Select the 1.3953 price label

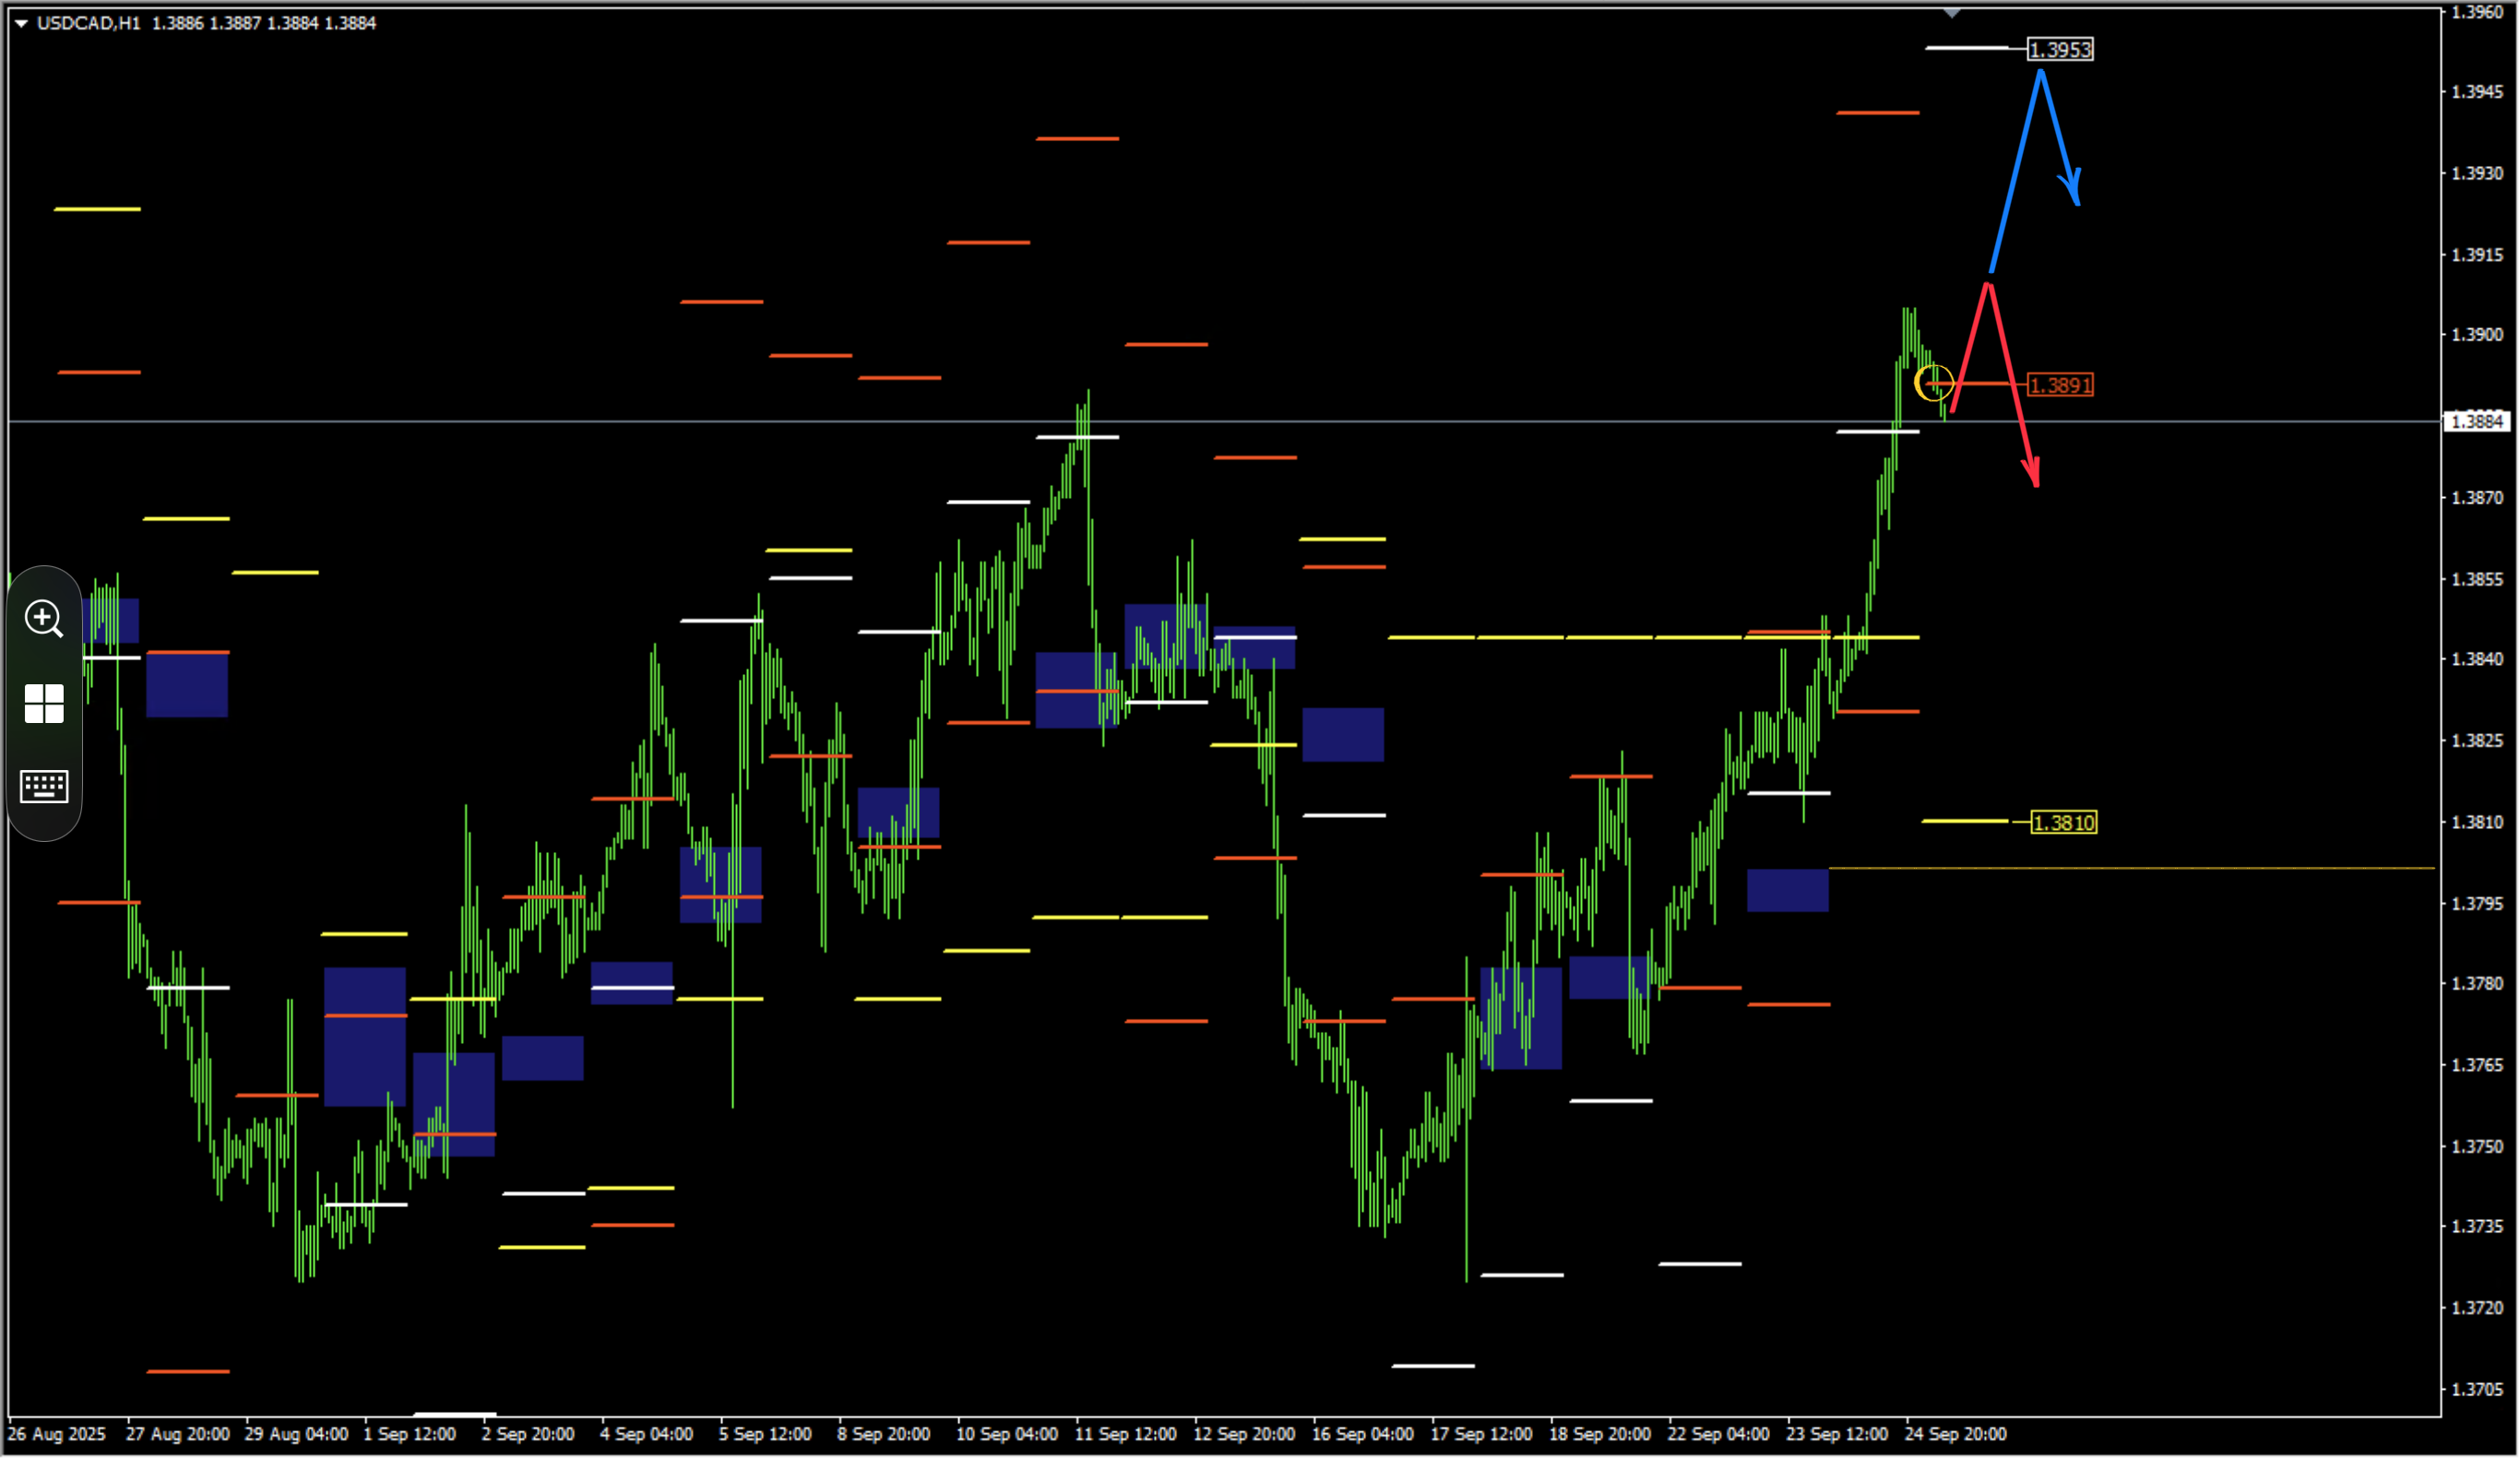(2061, 49)
